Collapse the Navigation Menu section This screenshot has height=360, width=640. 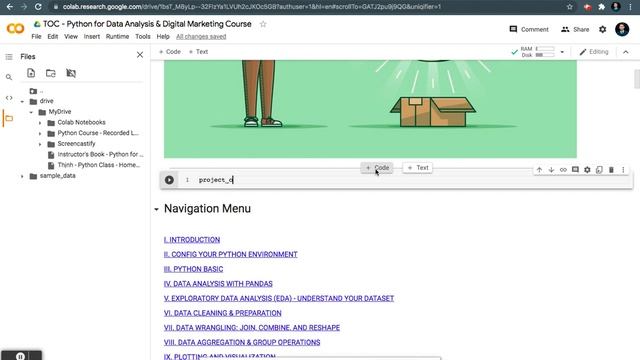tap(156, 209)
